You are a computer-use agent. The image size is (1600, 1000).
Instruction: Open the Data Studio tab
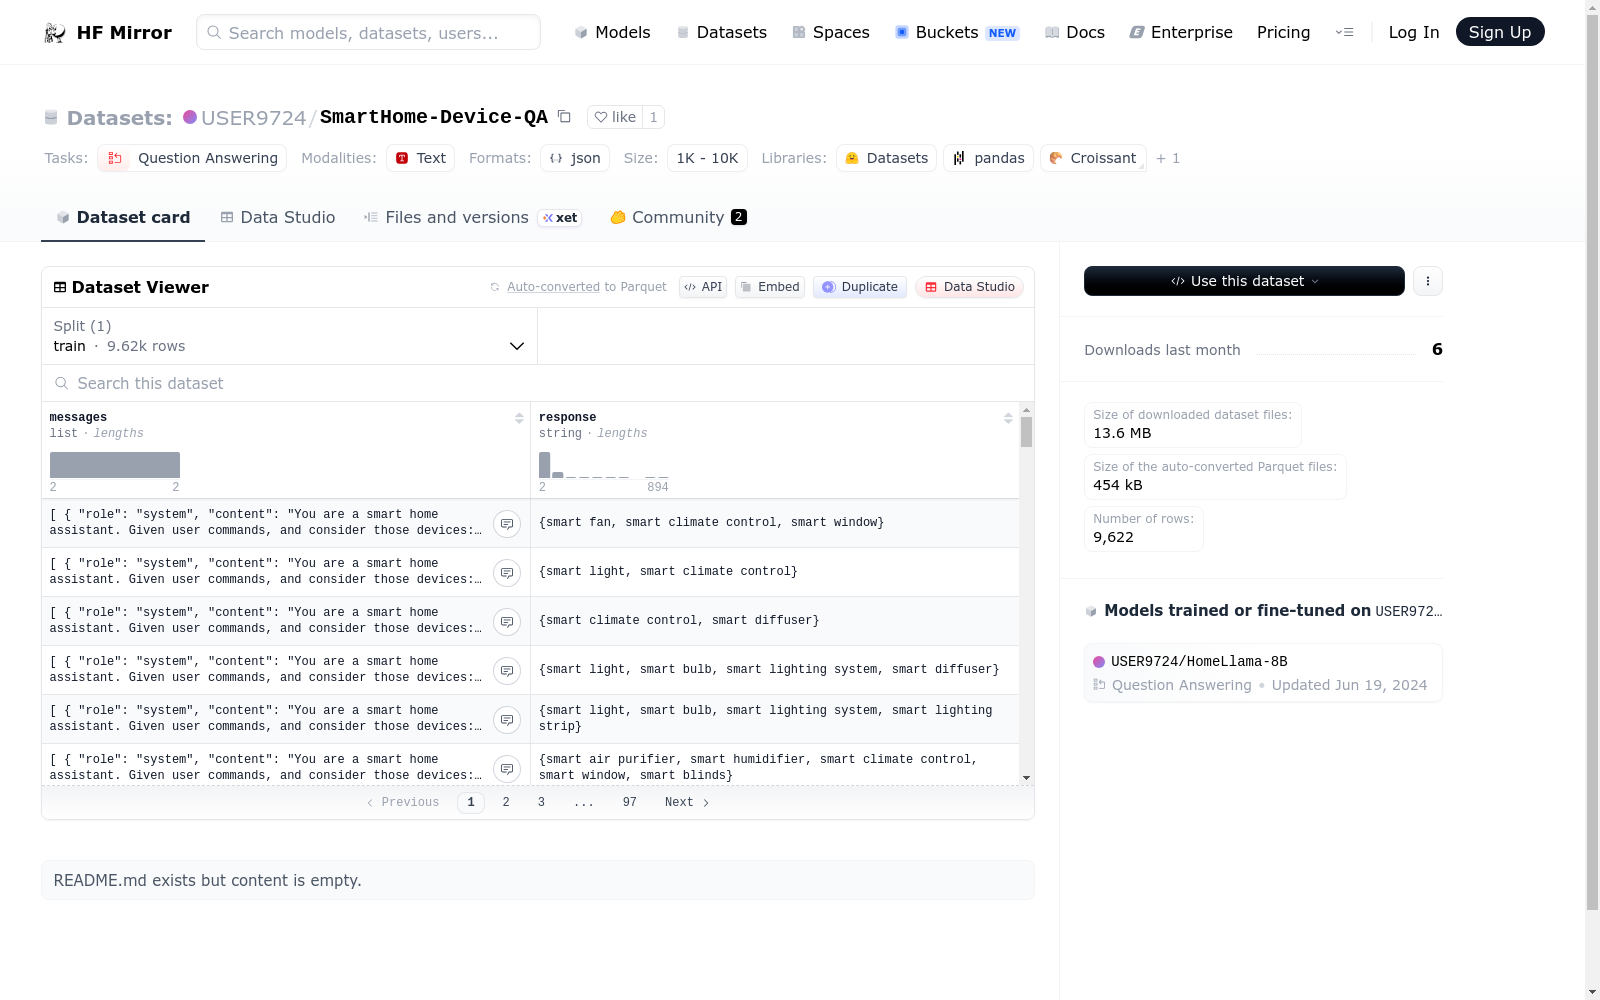click(278, 217)
